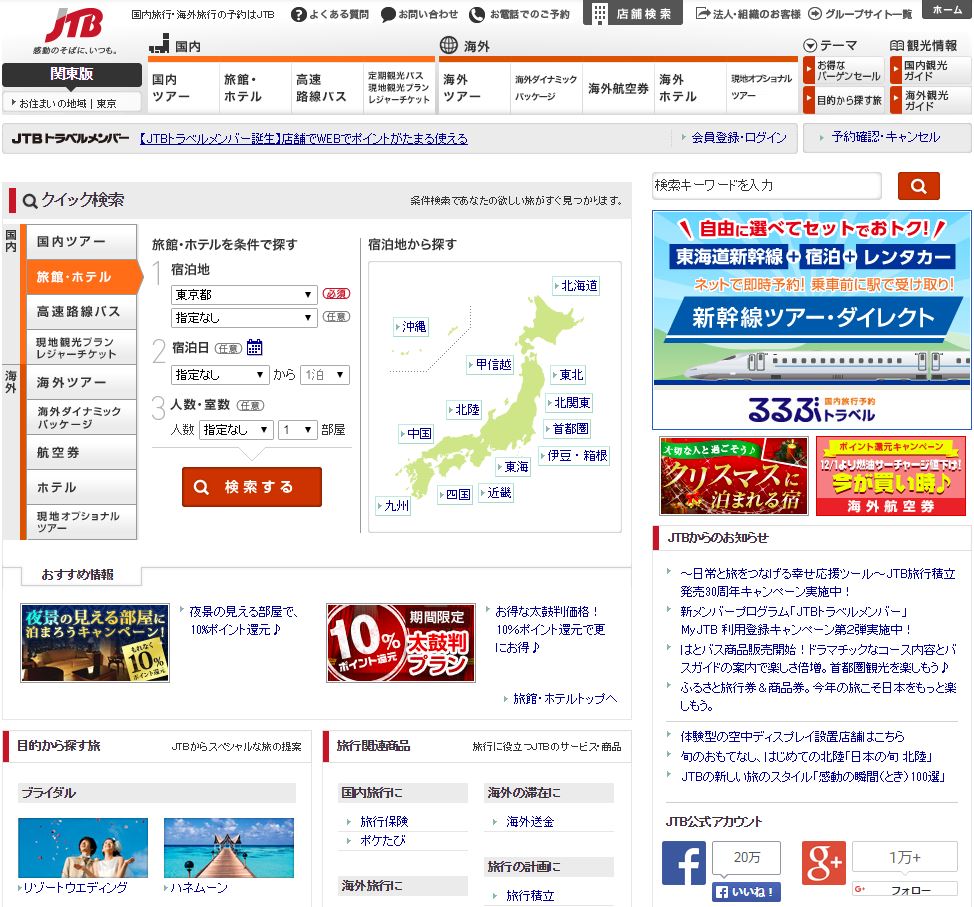
Task: Click the Facebook いいね button
Action: click(746, 892)
